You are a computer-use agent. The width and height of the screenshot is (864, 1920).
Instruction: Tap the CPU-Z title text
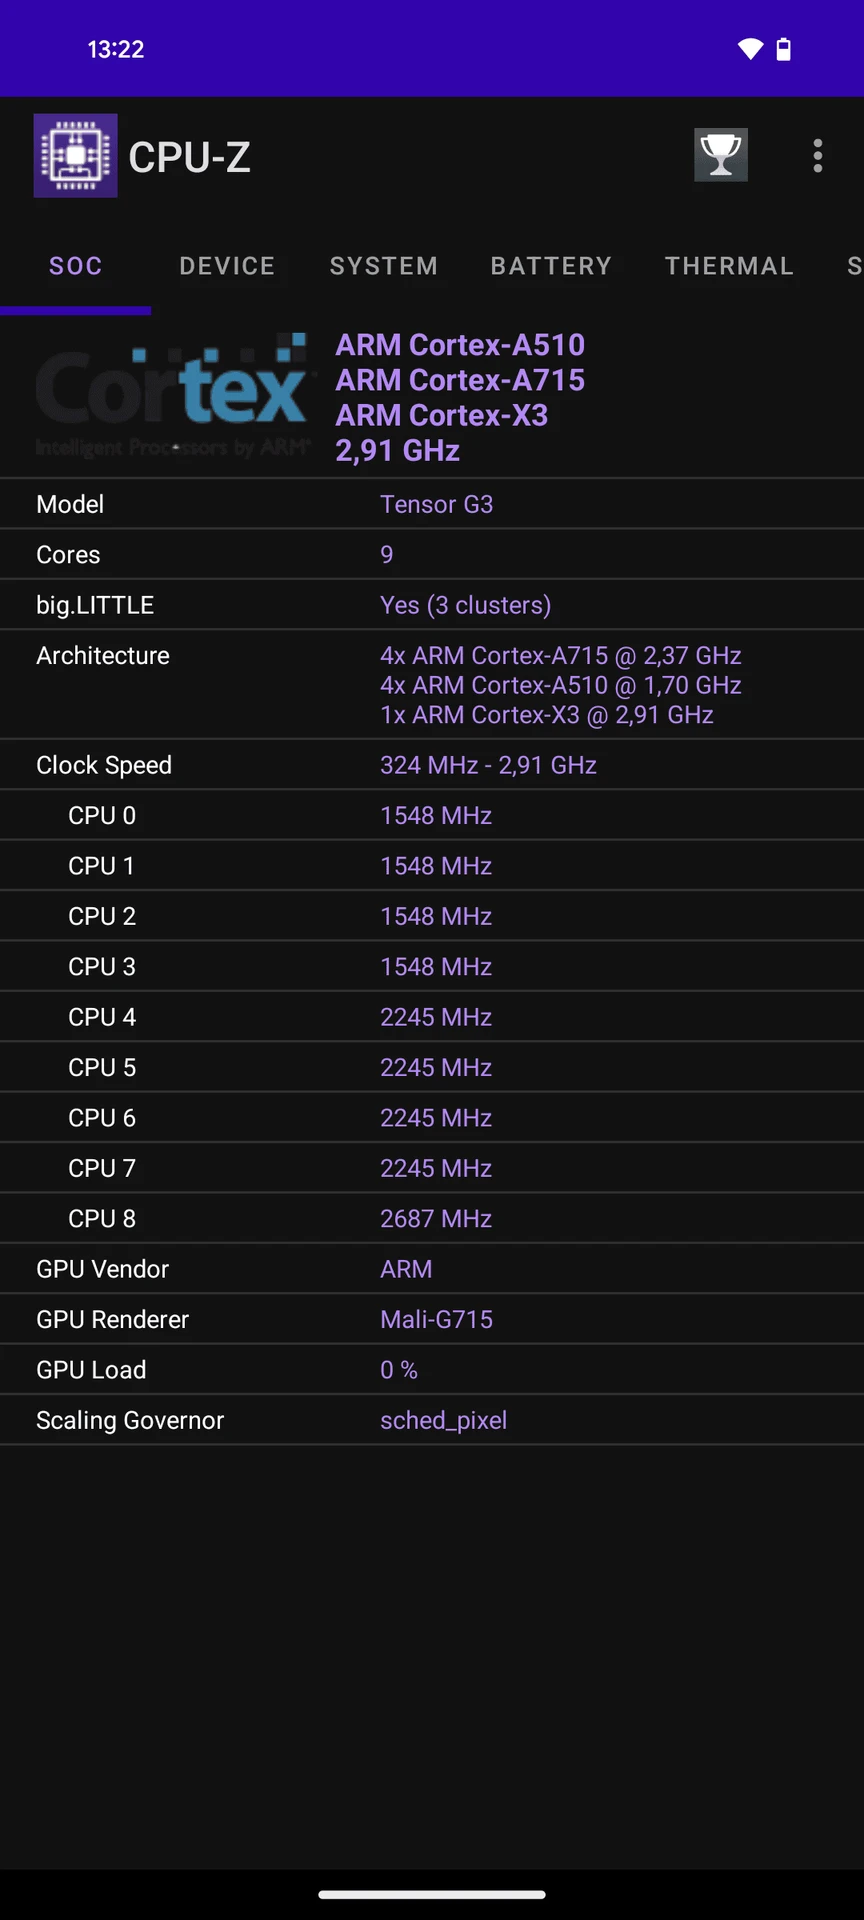(x=190, y=157)
